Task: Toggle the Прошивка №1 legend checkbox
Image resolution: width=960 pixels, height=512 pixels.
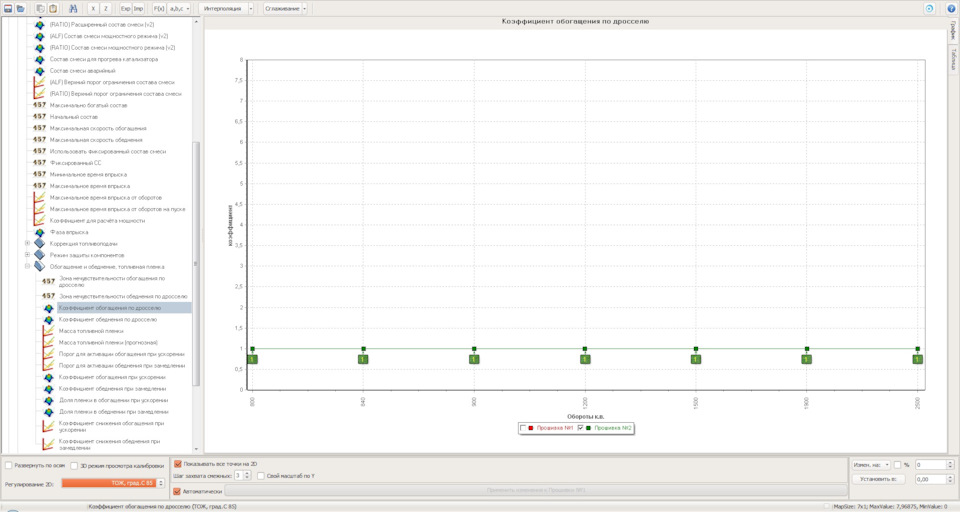Action: pos(523,428)
